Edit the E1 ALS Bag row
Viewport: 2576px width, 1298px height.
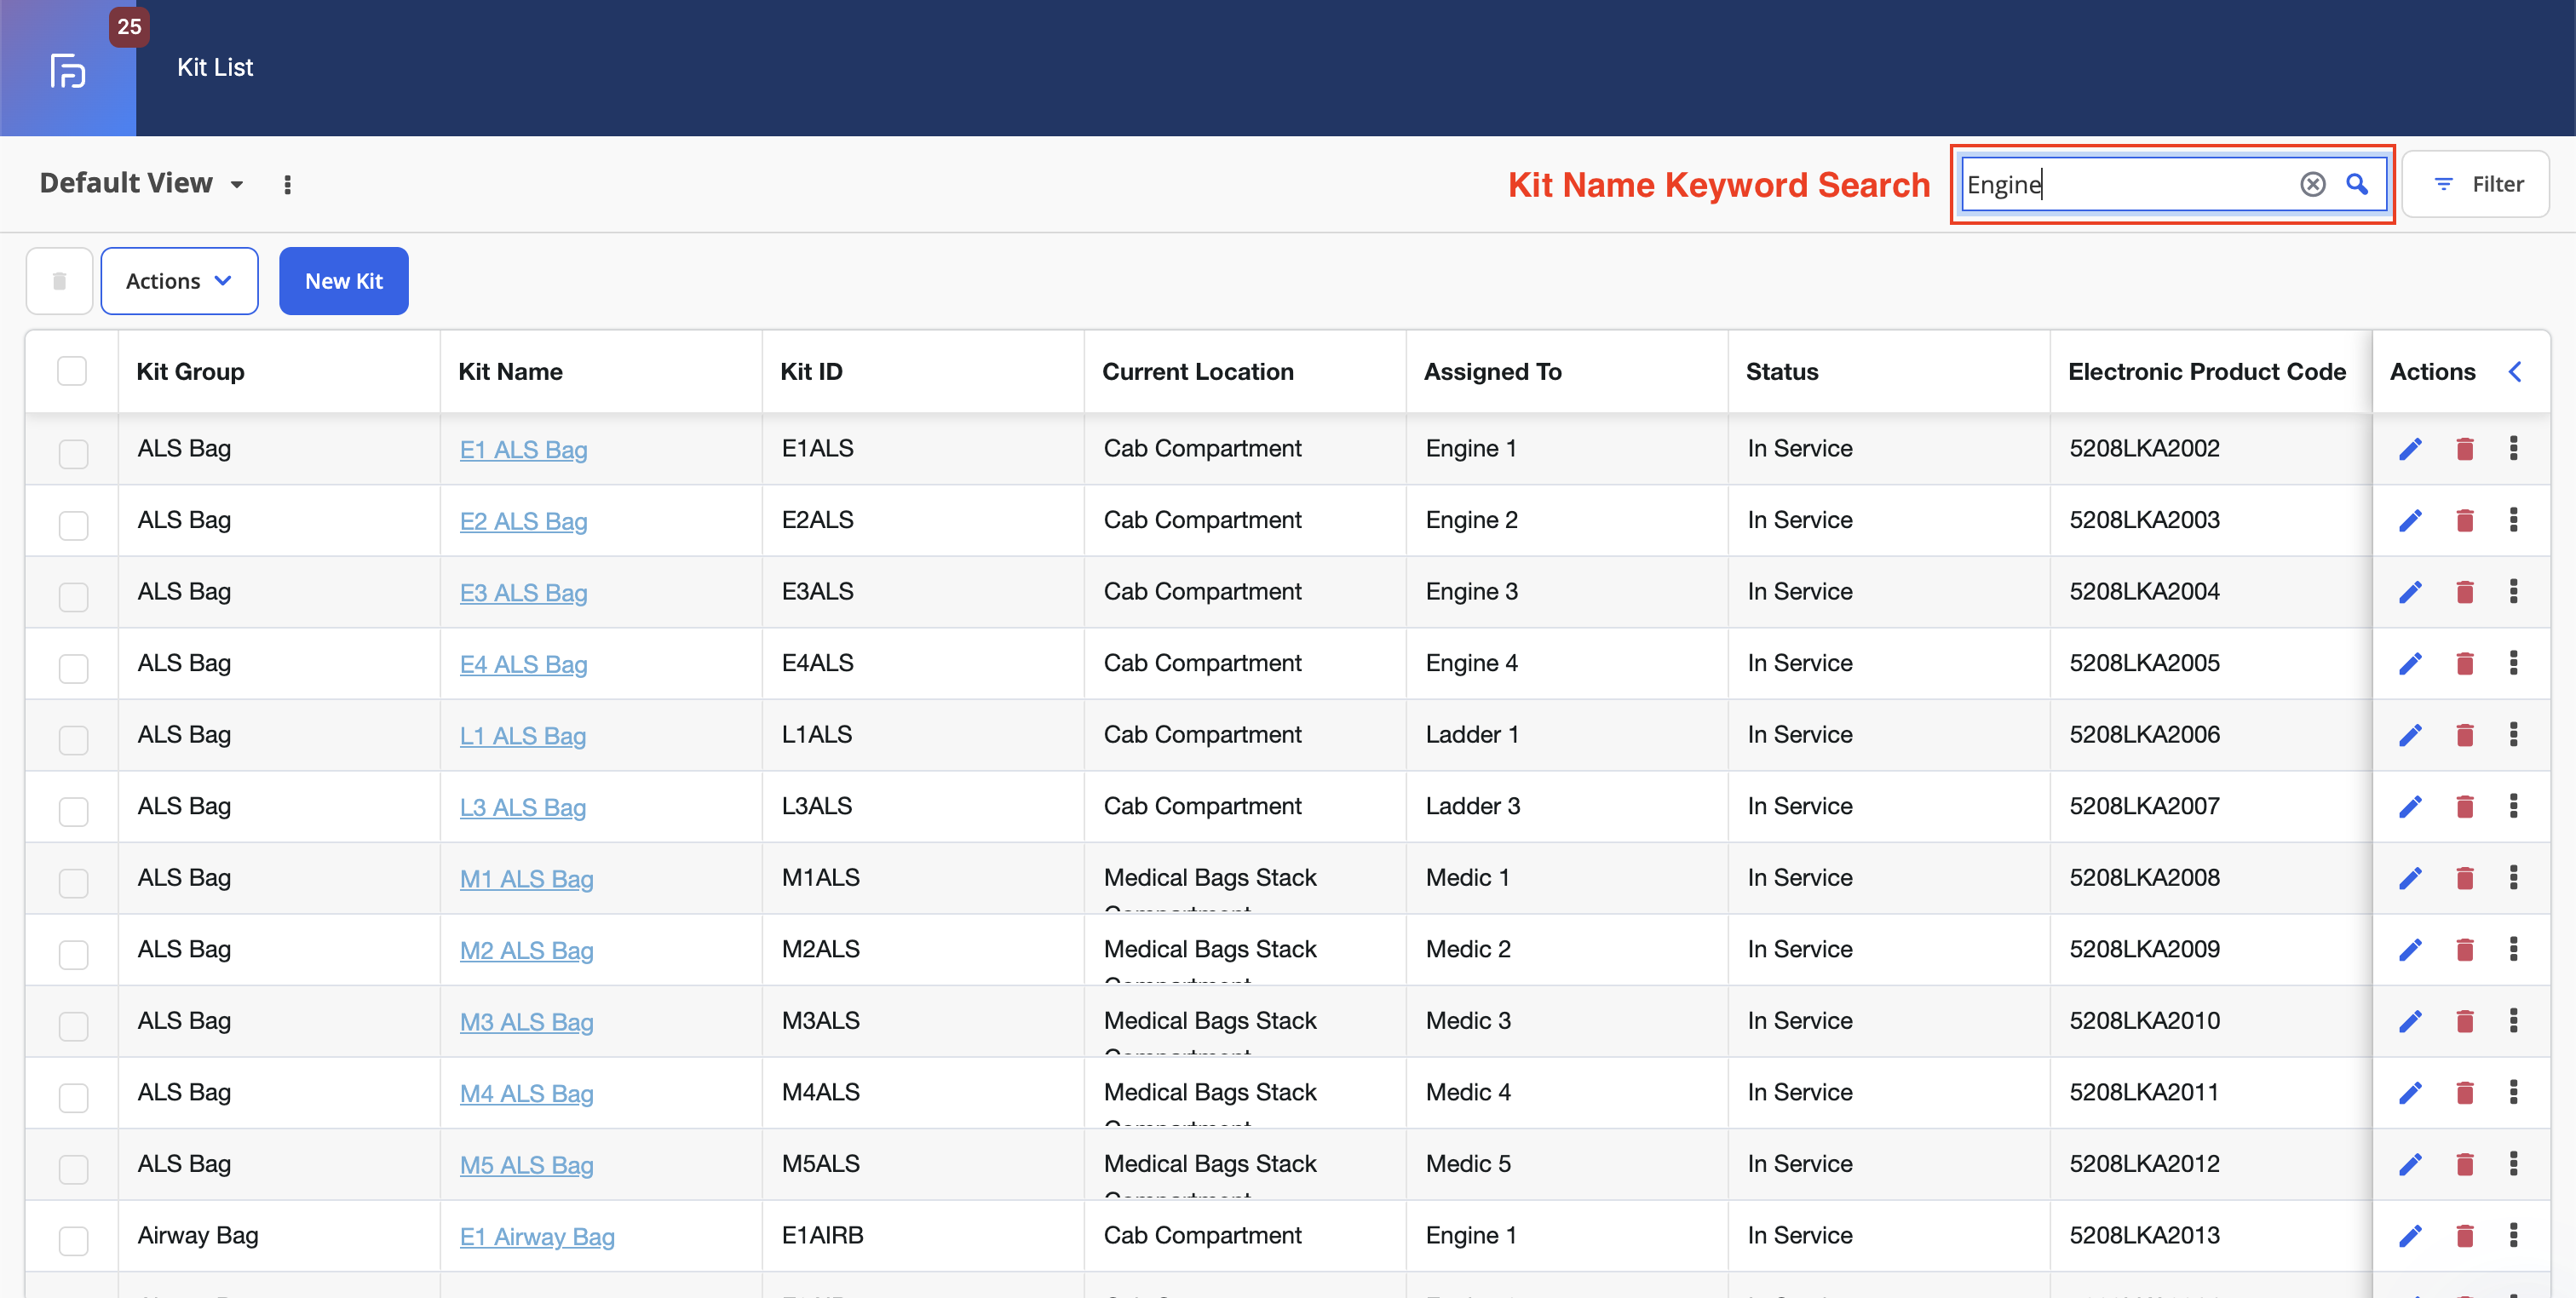click(2410, 449)
